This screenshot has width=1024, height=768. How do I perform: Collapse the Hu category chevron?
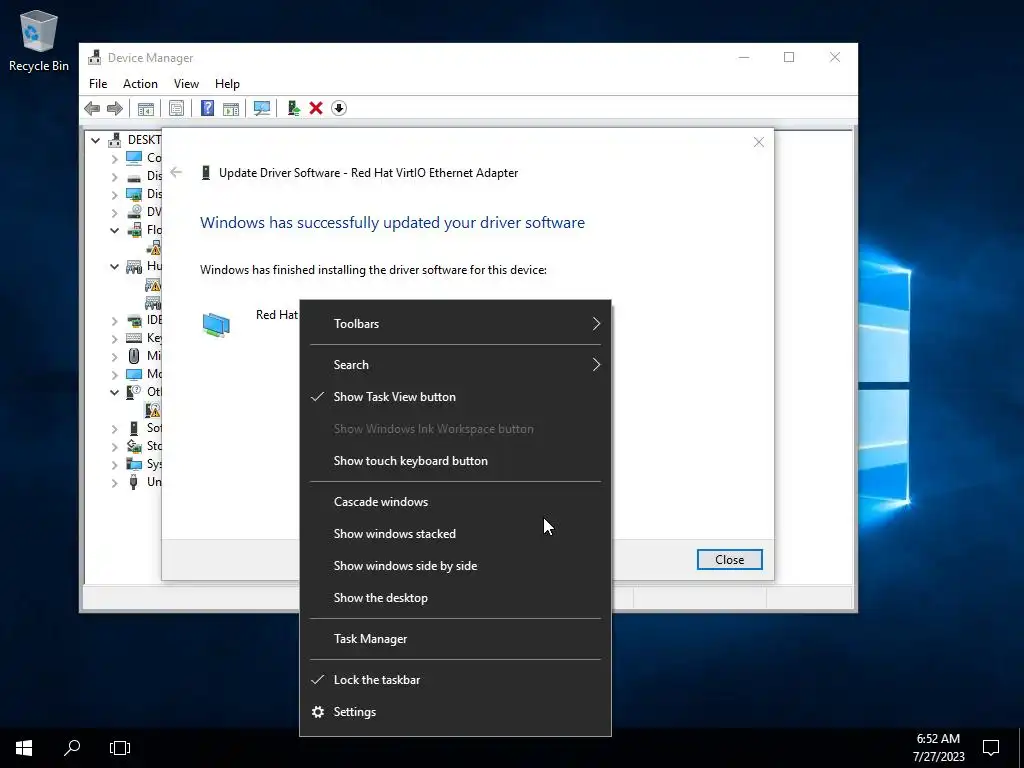114,266
